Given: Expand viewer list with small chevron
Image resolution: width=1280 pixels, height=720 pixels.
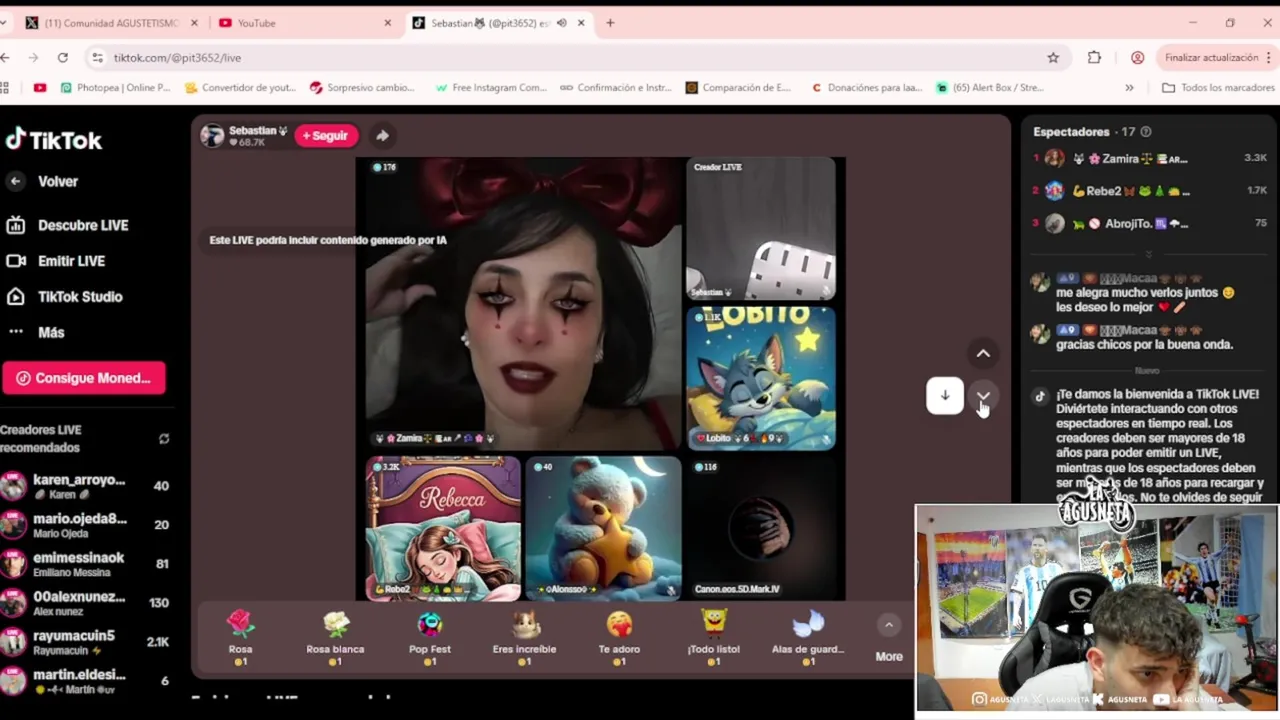Looking at the screenshot, I should coord(1149,255).
